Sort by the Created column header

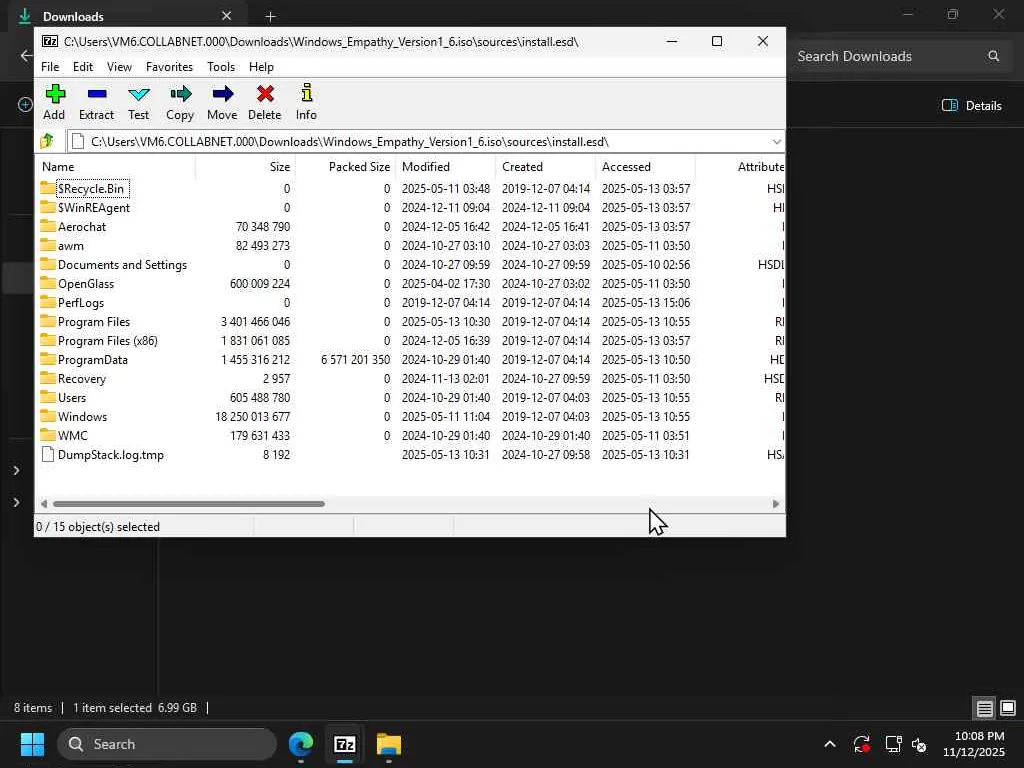click(x=546, y=167)
